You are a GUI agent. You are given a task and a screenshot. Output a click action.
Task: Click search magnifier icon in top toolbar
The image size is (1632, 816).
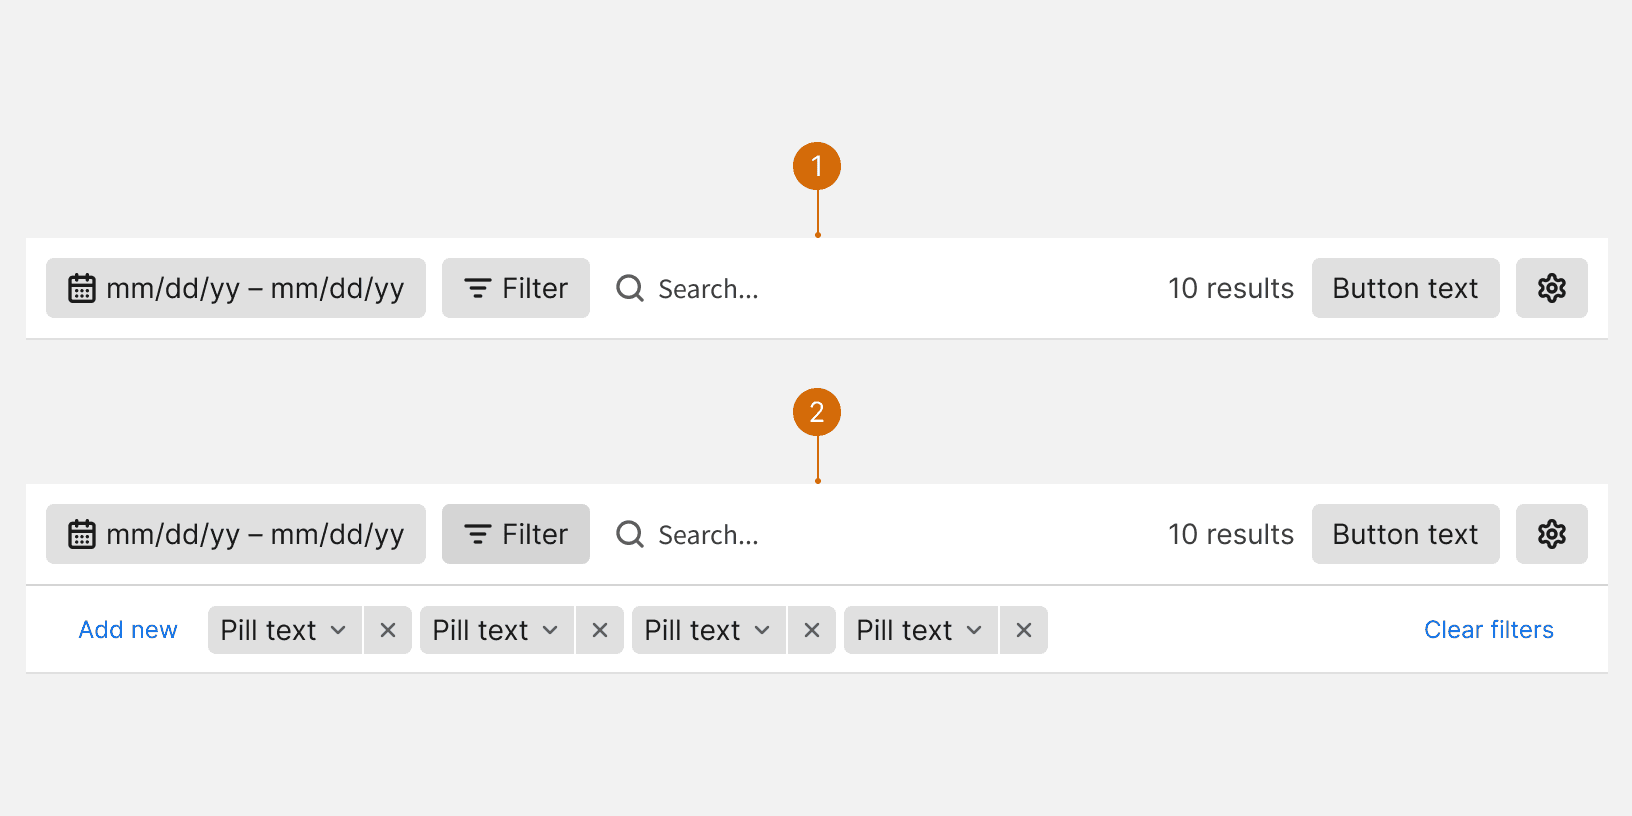tap(630, 288)
